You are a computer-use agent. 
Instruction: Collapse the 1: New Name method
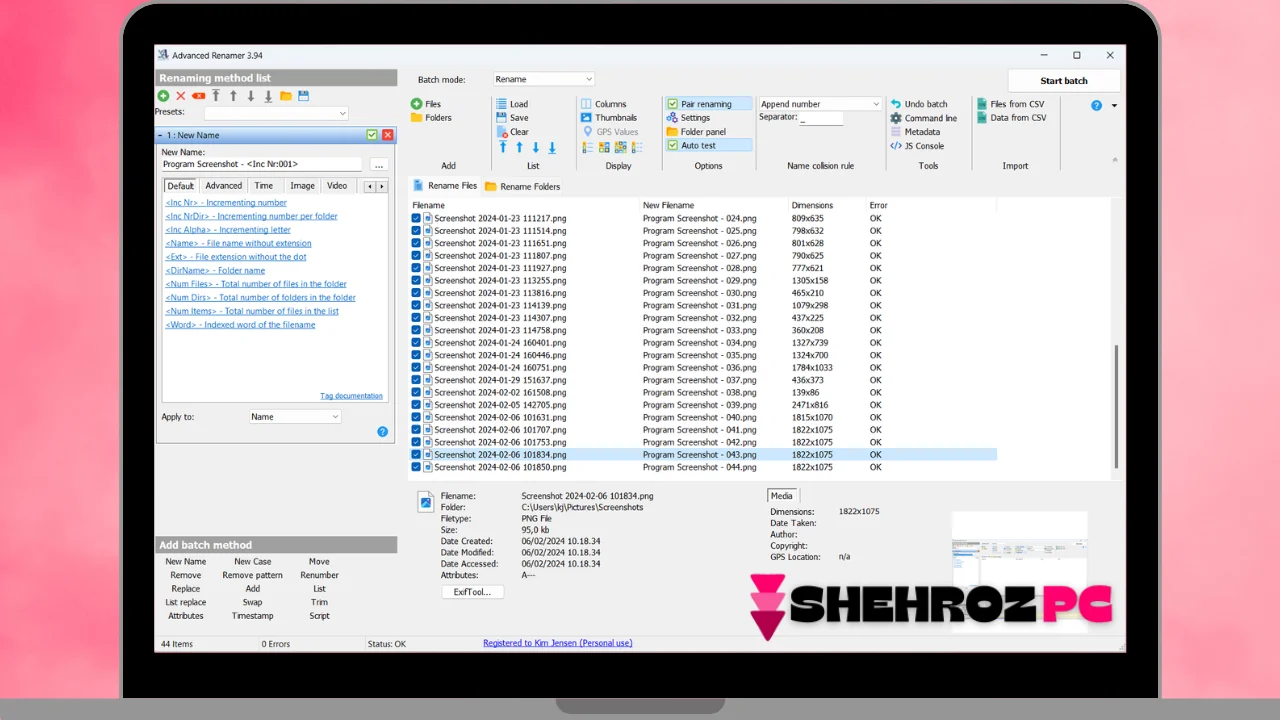(x=160, y=135)
